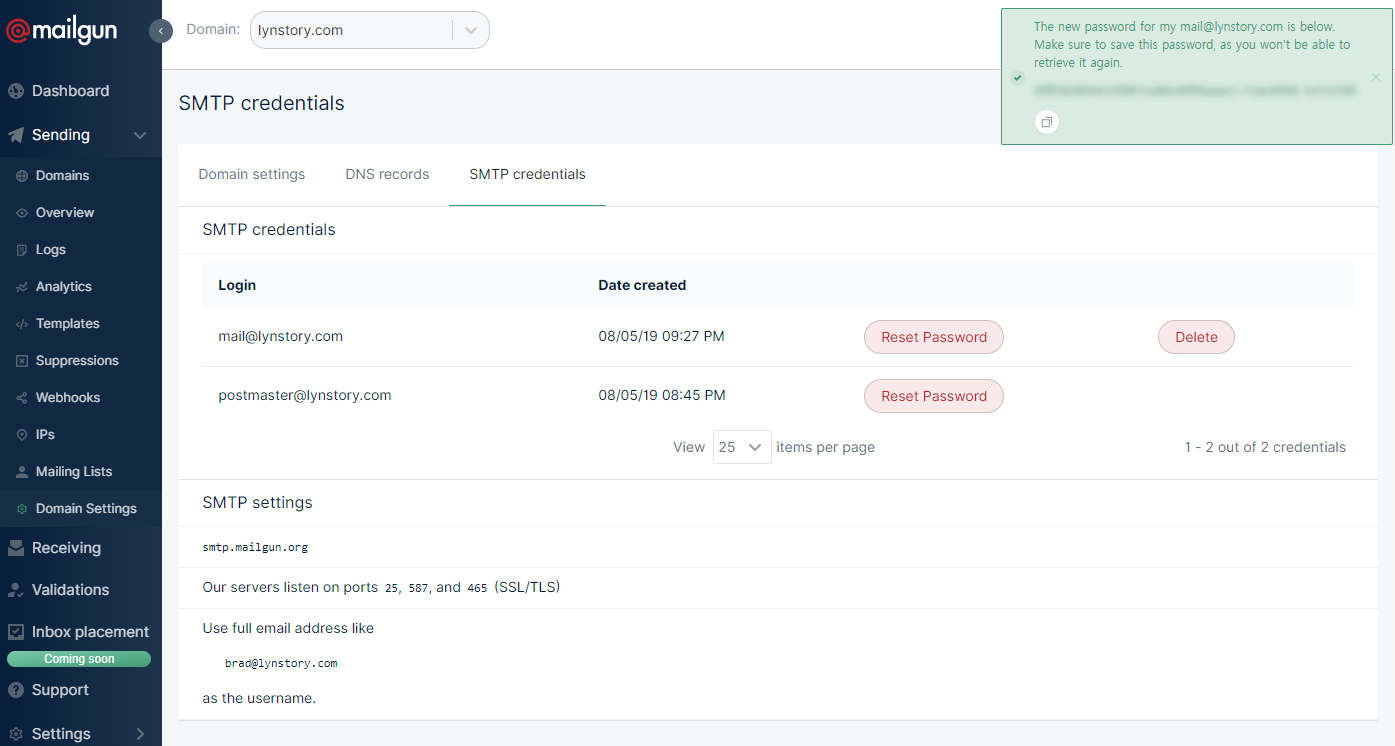Click the Templates code icon
This screenshot has width=1395, height=746.
coord(22,324)
